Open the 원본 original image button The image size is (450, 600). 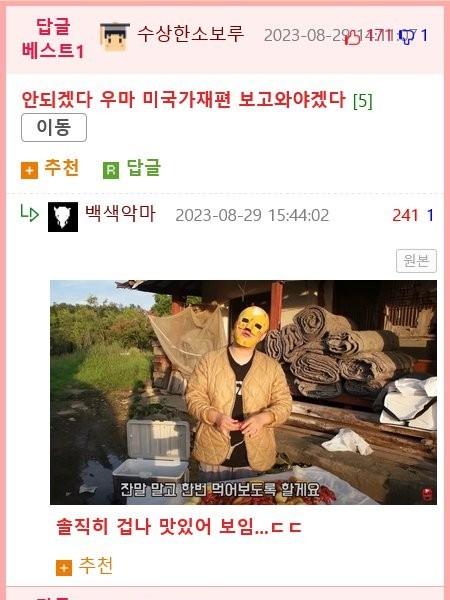(416, 261)
